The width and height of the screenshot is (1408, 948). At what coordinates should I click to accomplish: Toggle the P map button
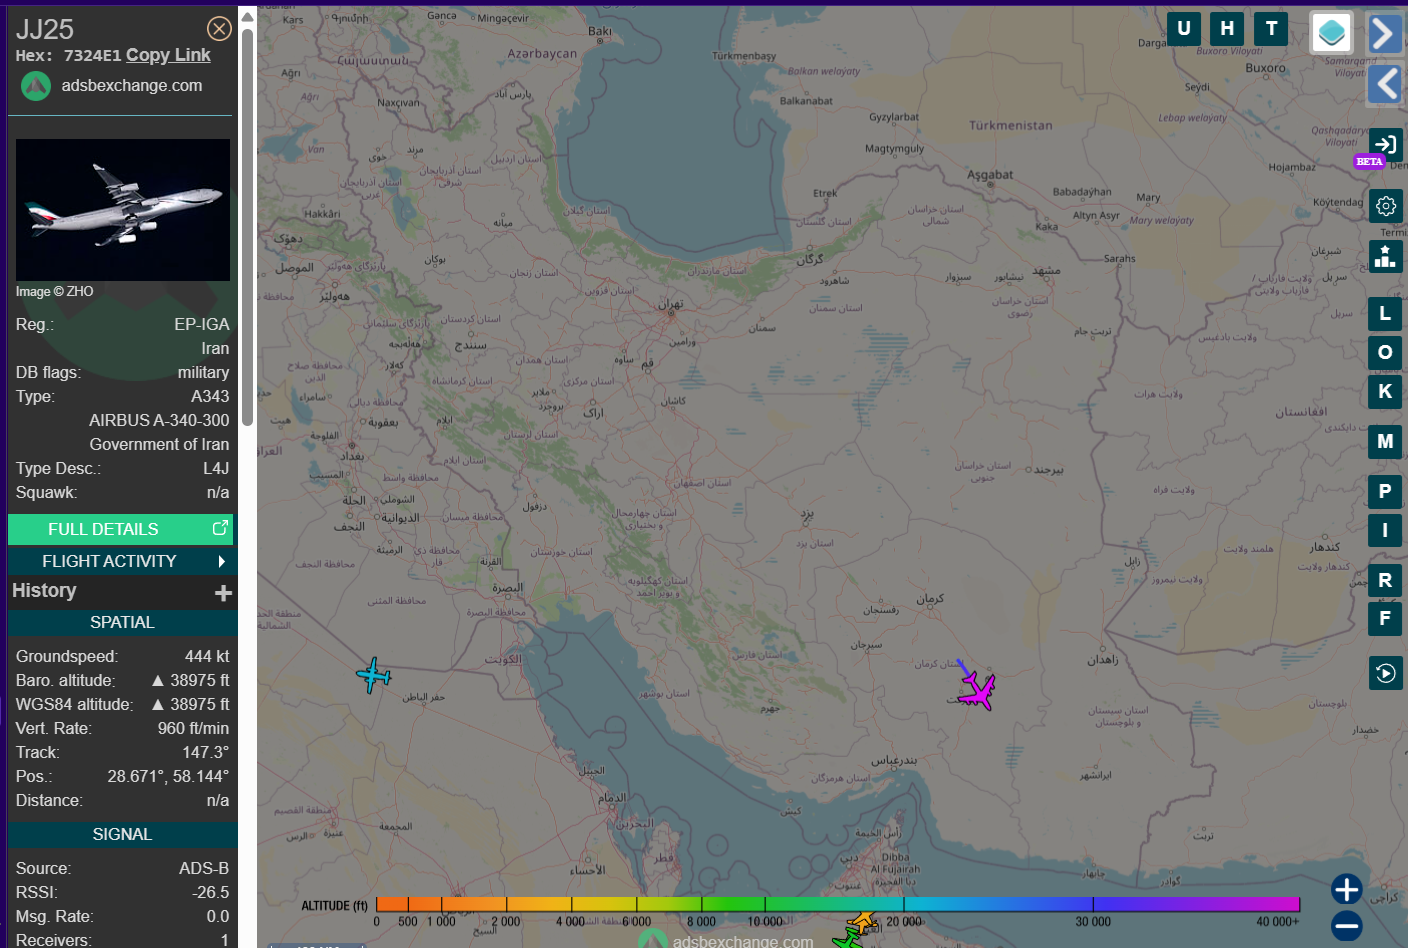click(1385, 491)
